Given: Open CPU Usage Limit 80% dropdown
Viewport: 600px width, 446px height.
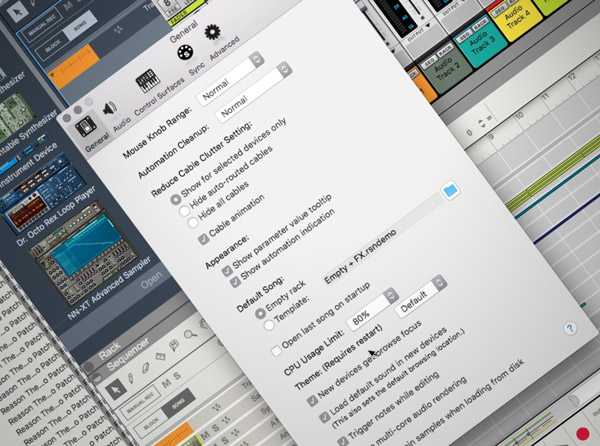Looking at the screenshot, I should (x=374, y=309).
